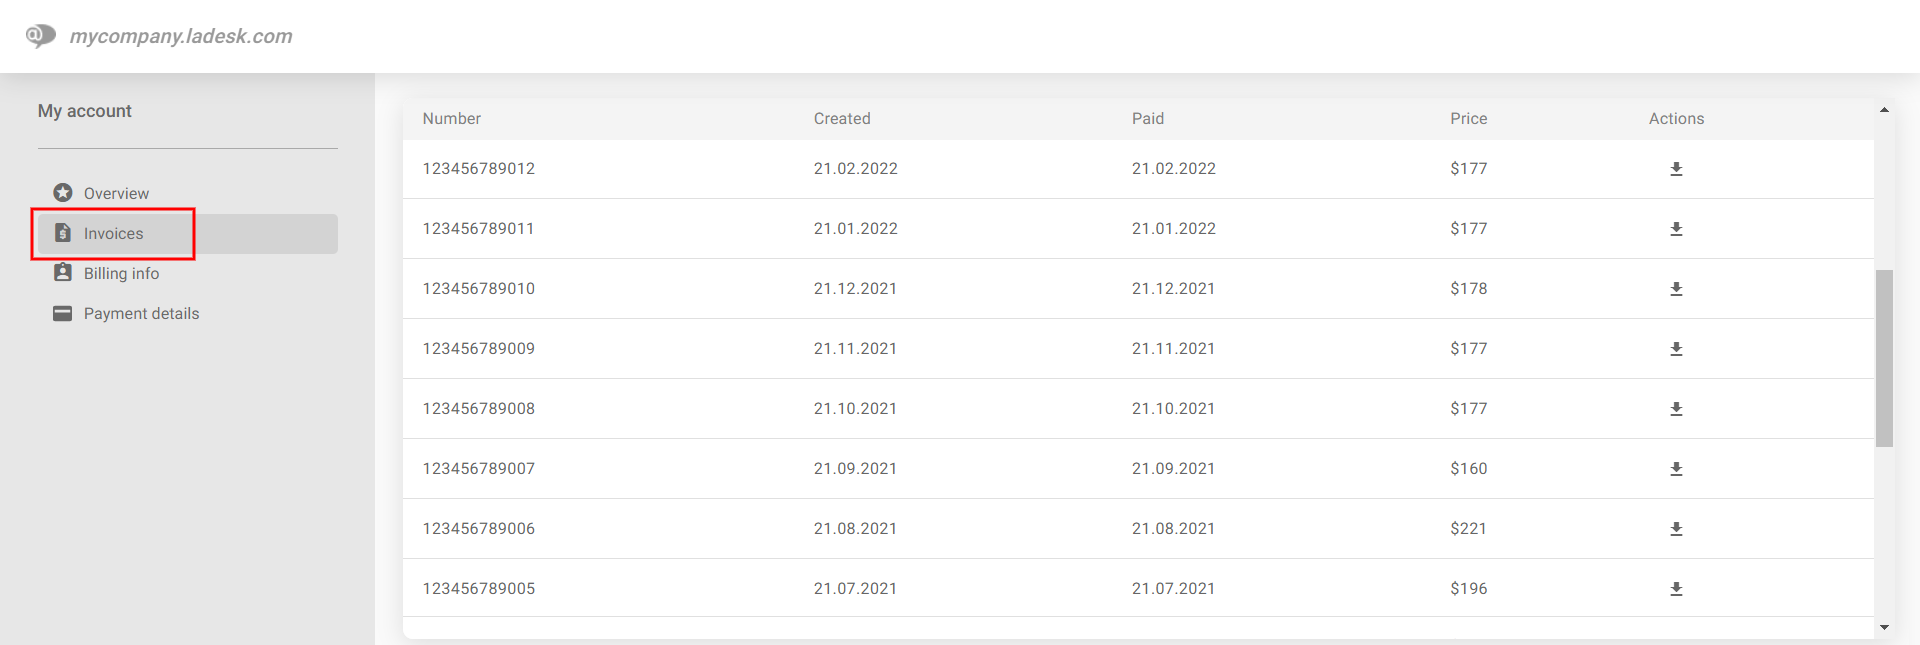The image size is (1920, 645).
Task: Download invoice 123456789007
Action: point(1676,469)
